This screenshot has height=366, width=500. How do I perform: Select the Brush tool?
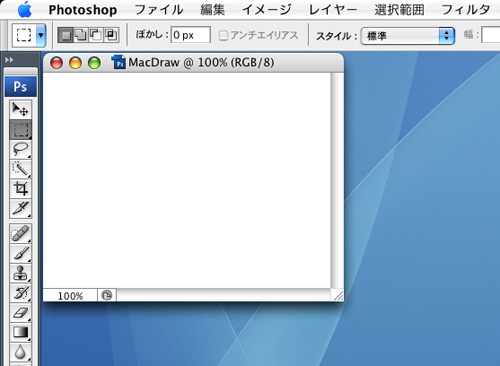(21, 253)
